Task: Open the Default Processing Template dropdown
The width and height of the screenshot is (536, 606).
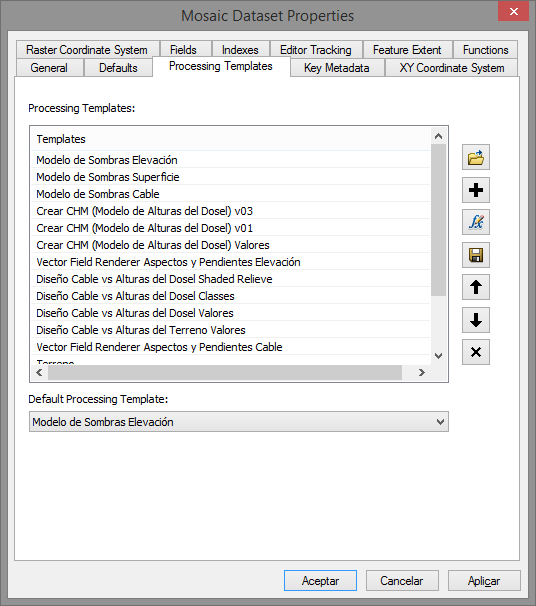Action: click(x=239, y=422)
